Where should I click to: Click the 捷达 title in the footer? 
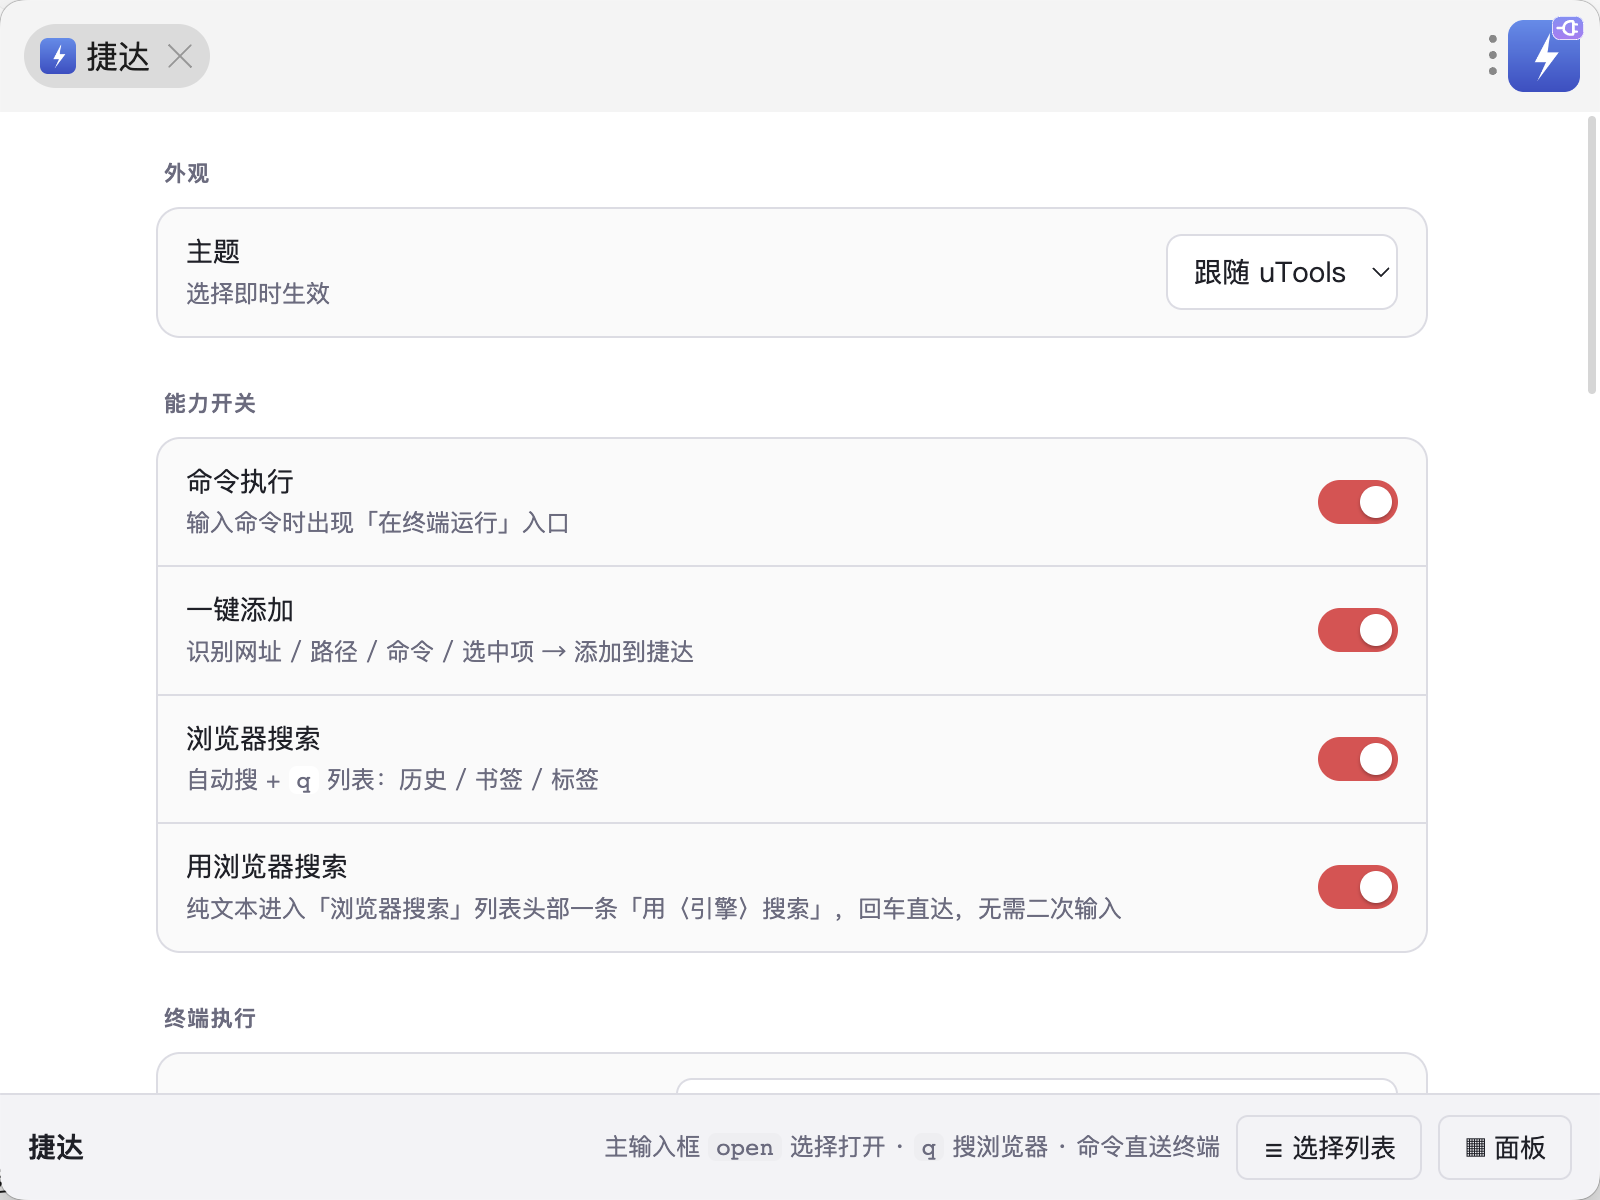56,1148
